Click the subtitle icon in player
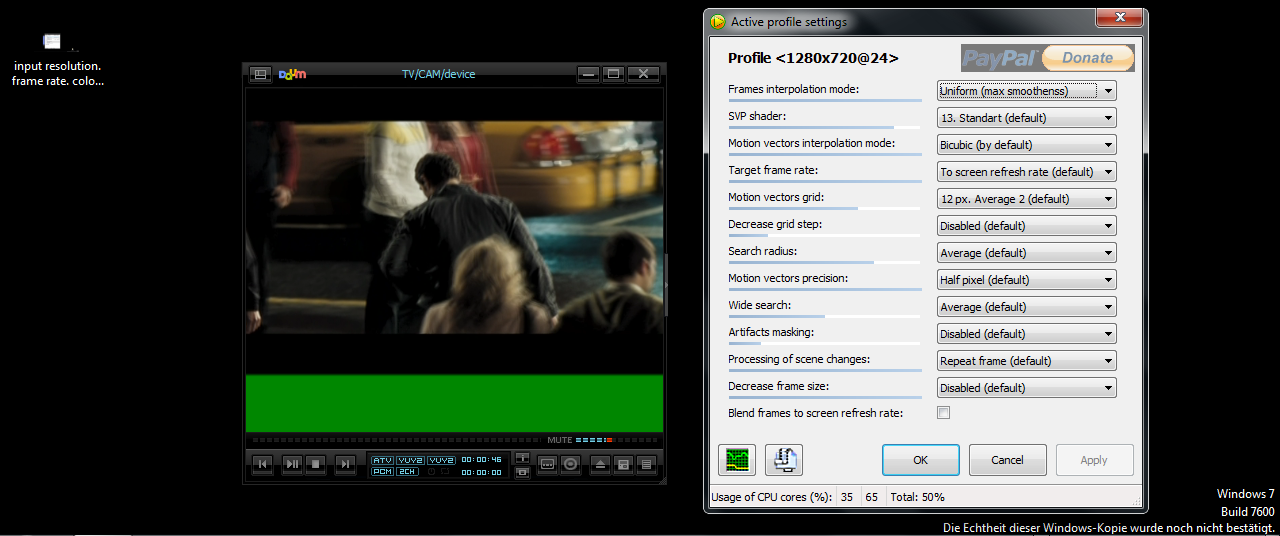This screenshot has width=1280, height=536. 547,464
